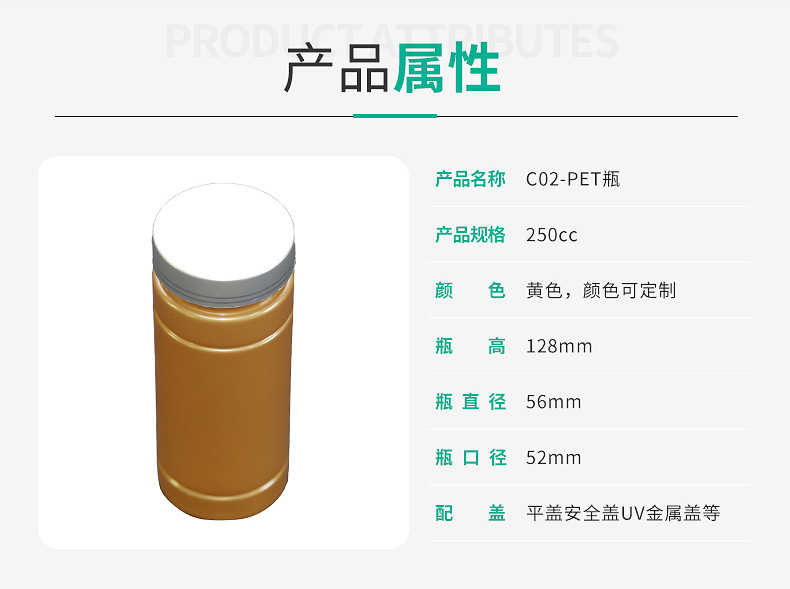This screenshot has height=589, width=790.
Task: Click the faded PRODUCT ATTRIBUTES watermark text
Action: pos(392,41)
